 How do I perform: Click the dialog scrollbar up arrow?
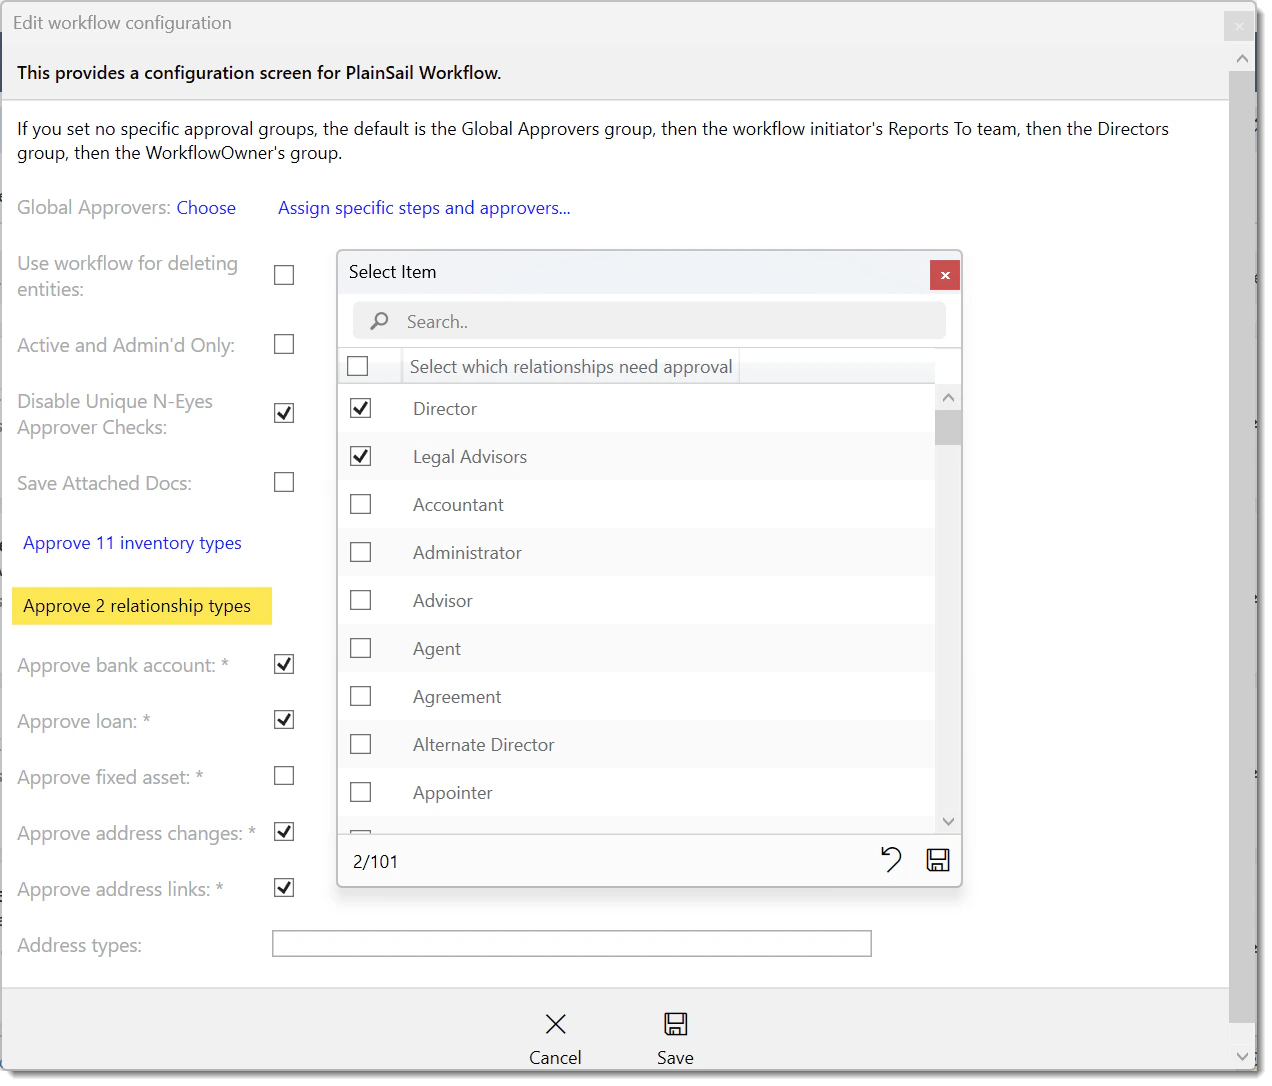tap(1242, 58)
